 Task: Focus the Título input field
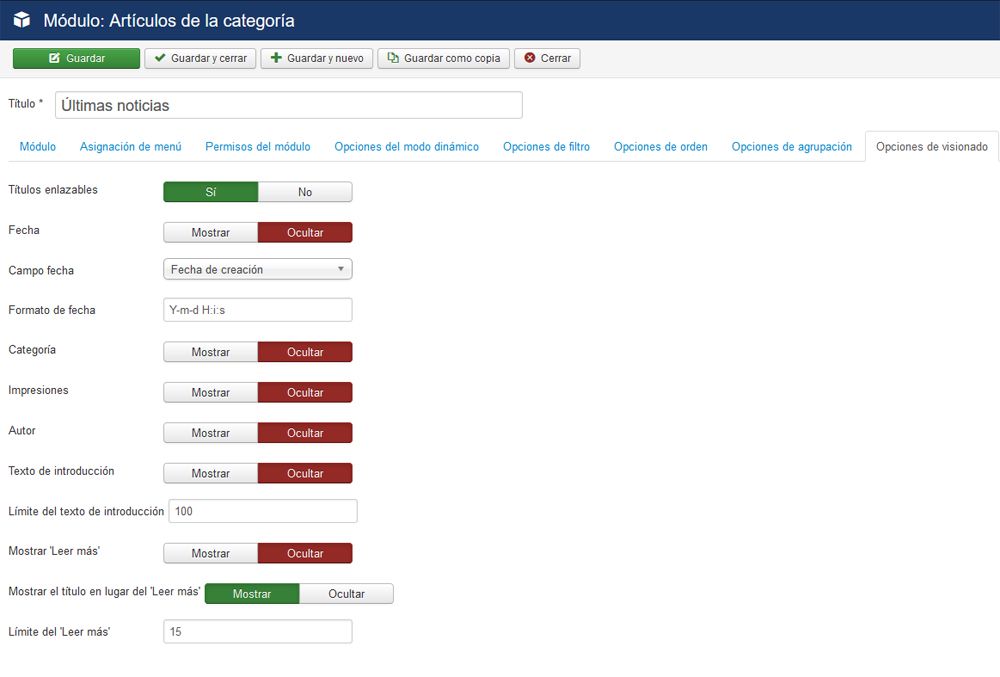tap(289, 105)
